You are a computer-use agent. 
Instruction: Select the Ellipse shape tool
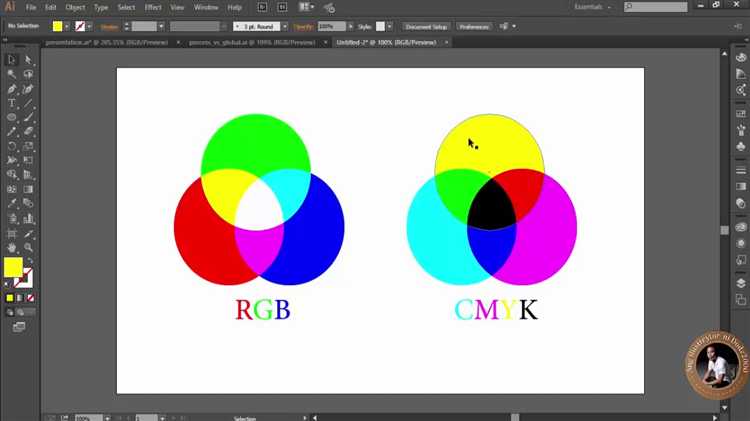[x=11, y=117]
